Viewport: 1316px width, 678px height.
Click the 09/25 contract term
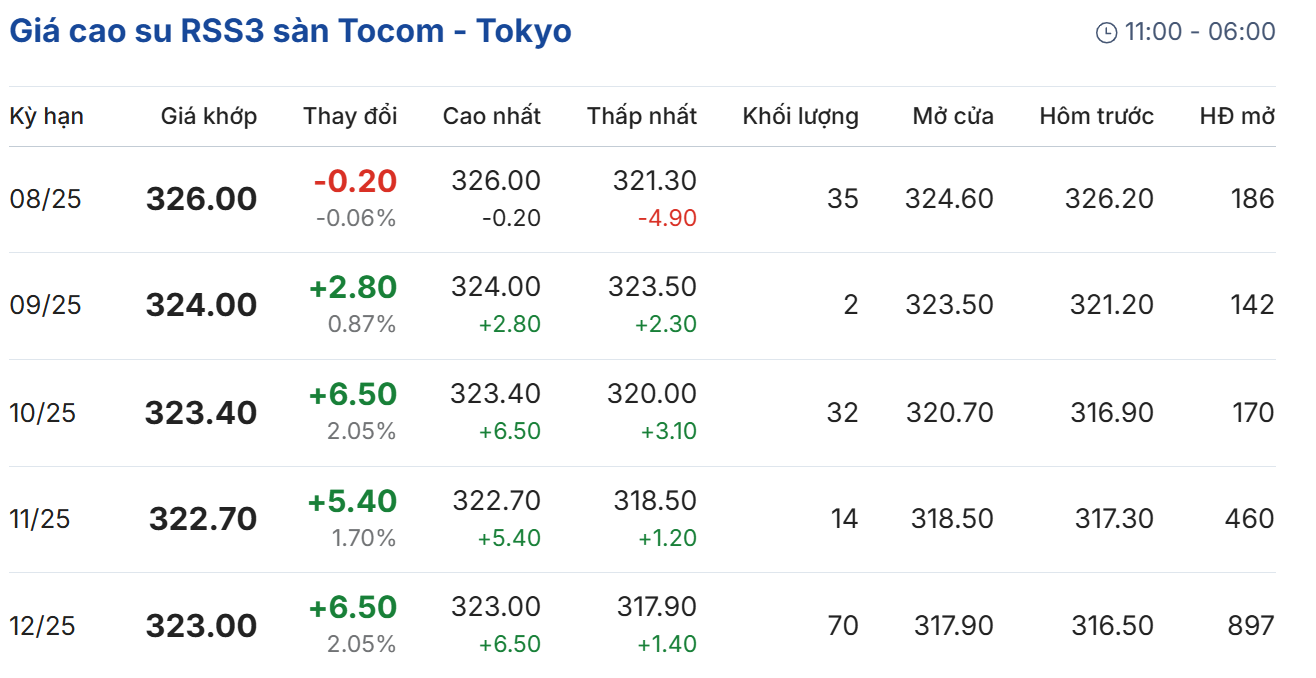[46, 305]
